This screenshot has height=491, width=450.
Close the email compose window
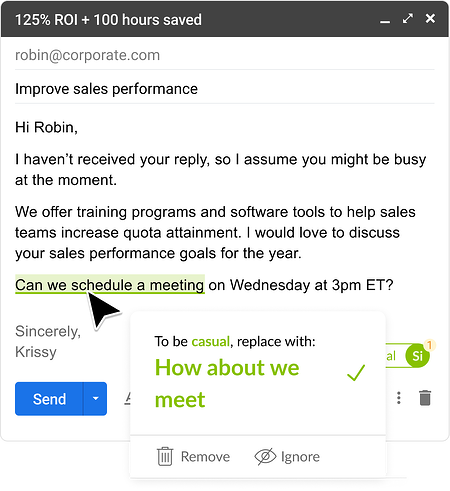pos(430,18)
